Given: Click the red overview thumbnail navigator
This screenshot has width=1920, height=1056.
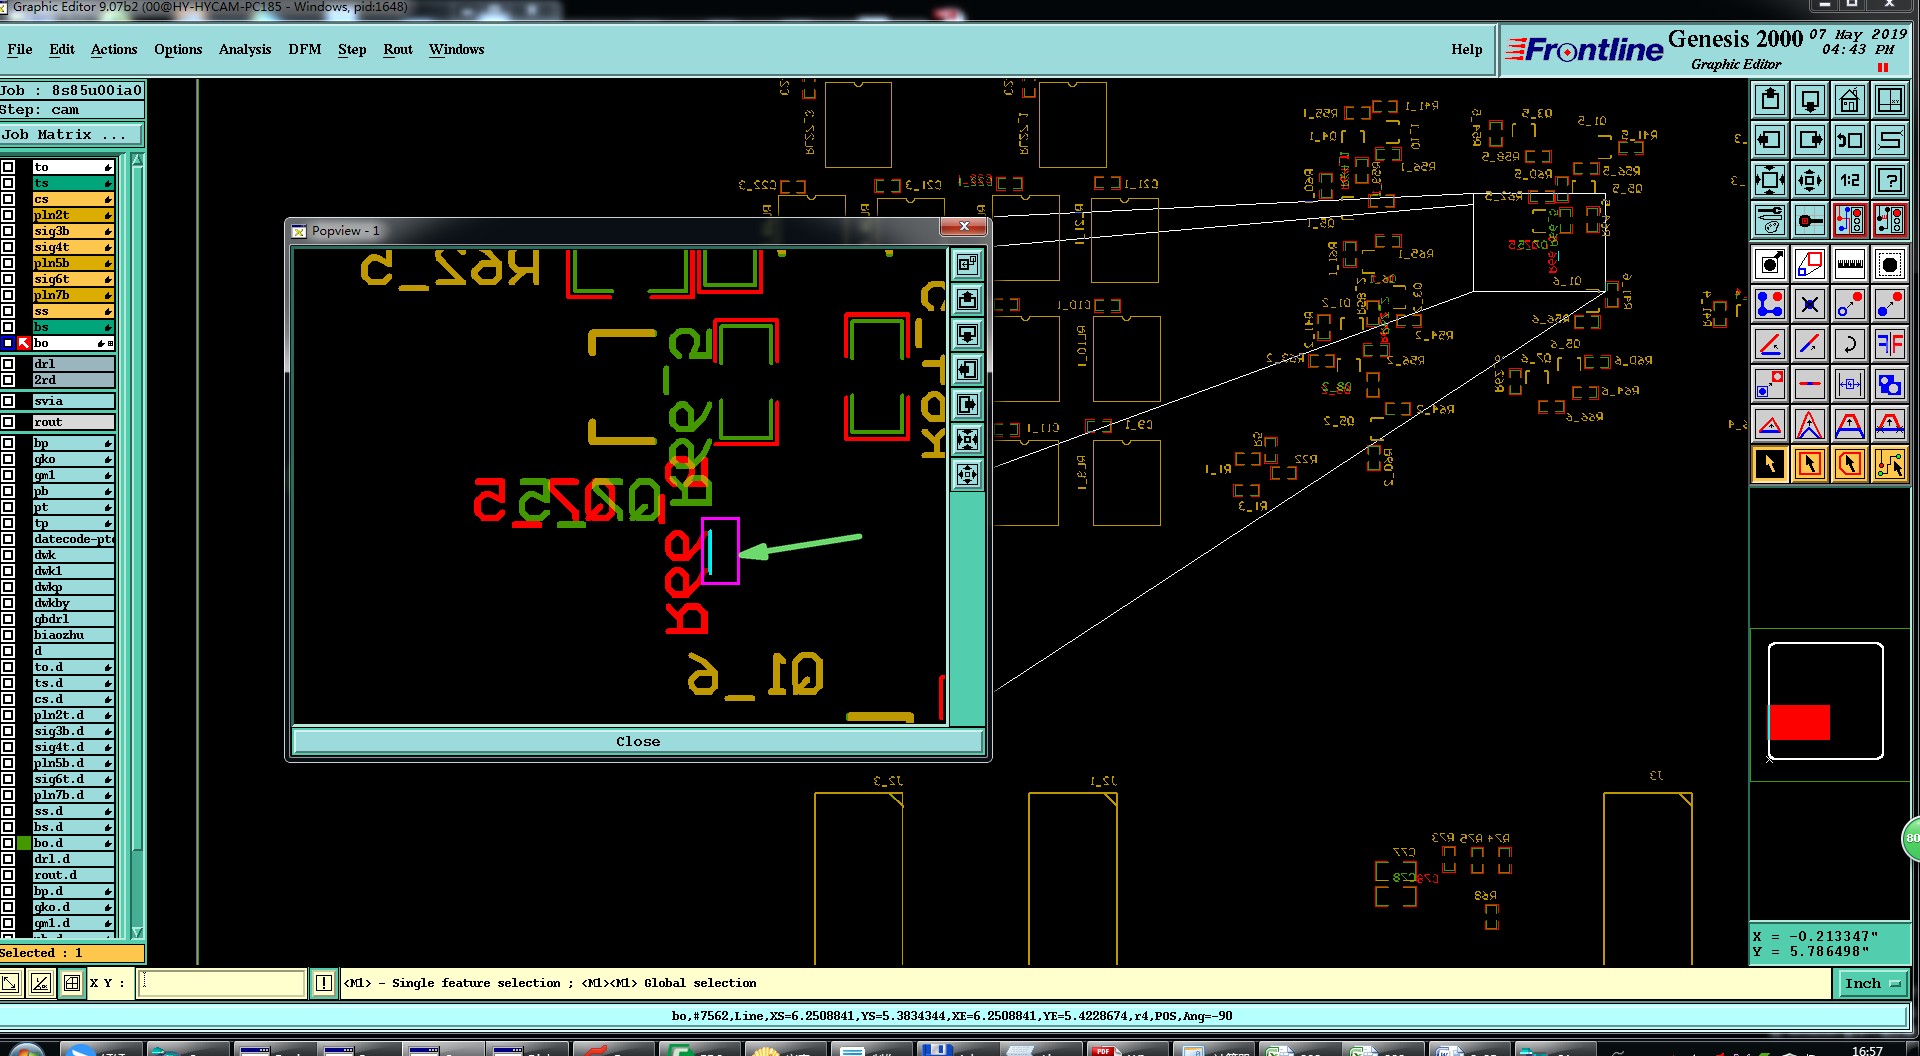Looking at the screenshot, I should (x=1799, y=722).
